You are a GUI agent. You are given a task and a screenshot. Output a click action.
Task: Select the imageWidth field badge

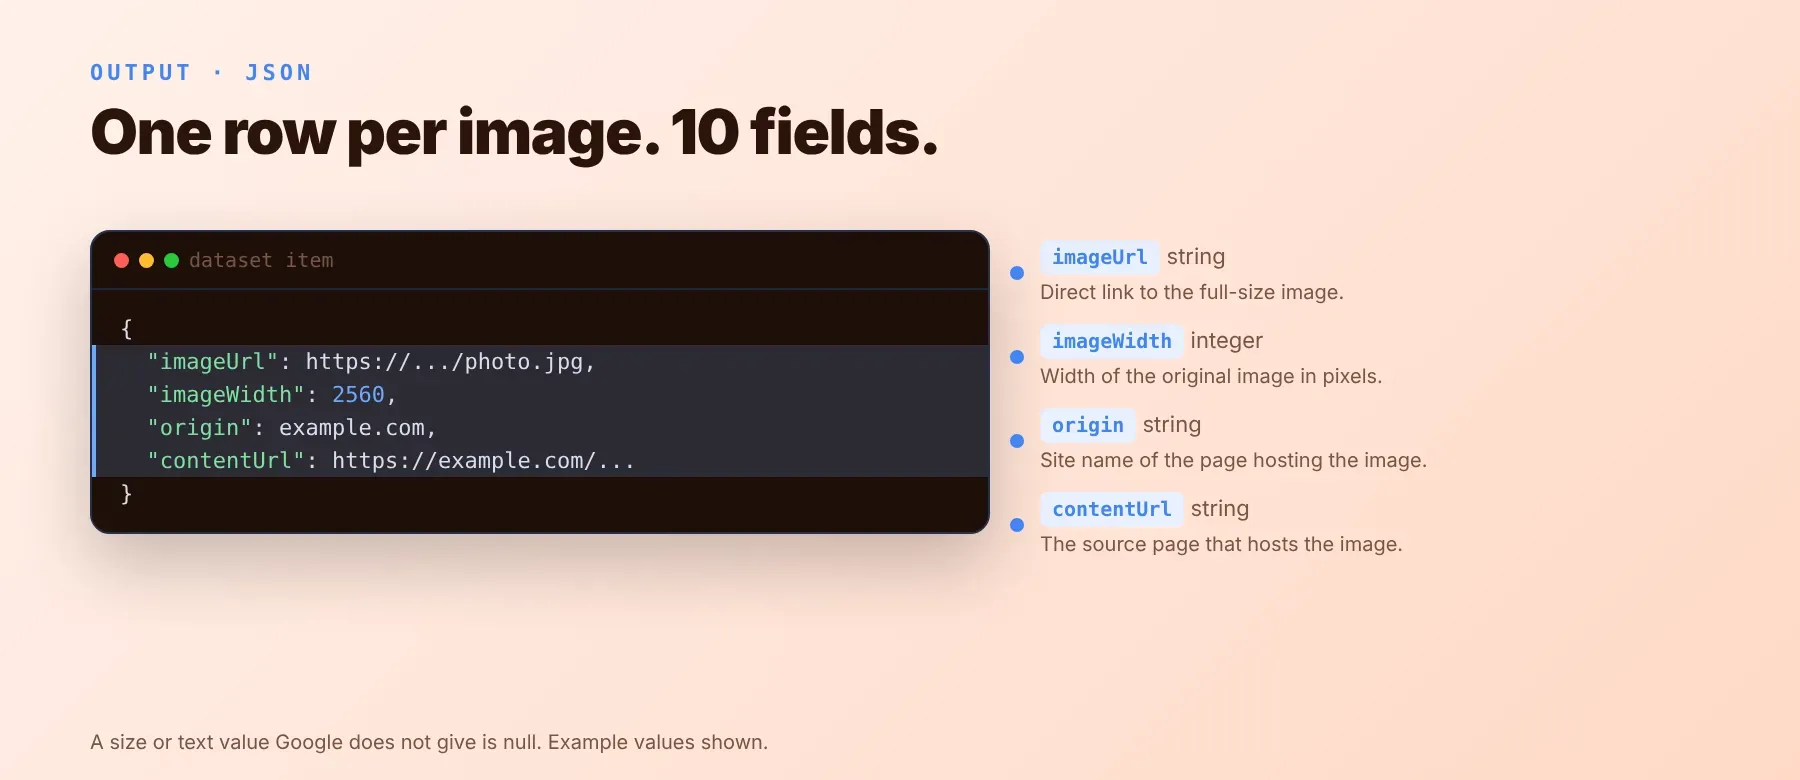coord(1112,341)
